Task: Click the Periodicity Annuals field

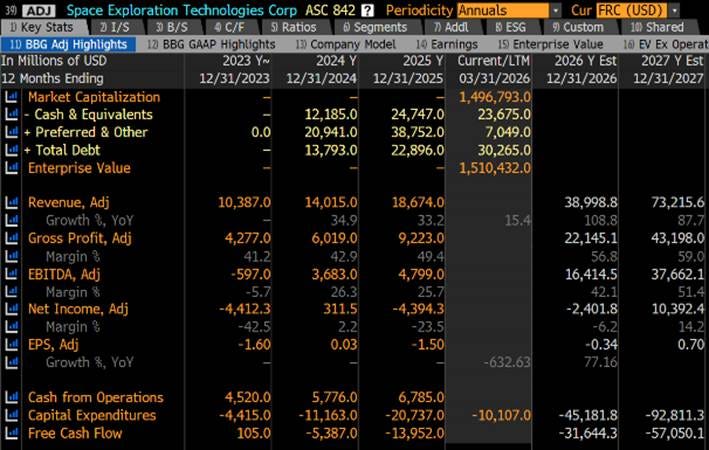Action: pyautogui.click(x=503, y=10)
